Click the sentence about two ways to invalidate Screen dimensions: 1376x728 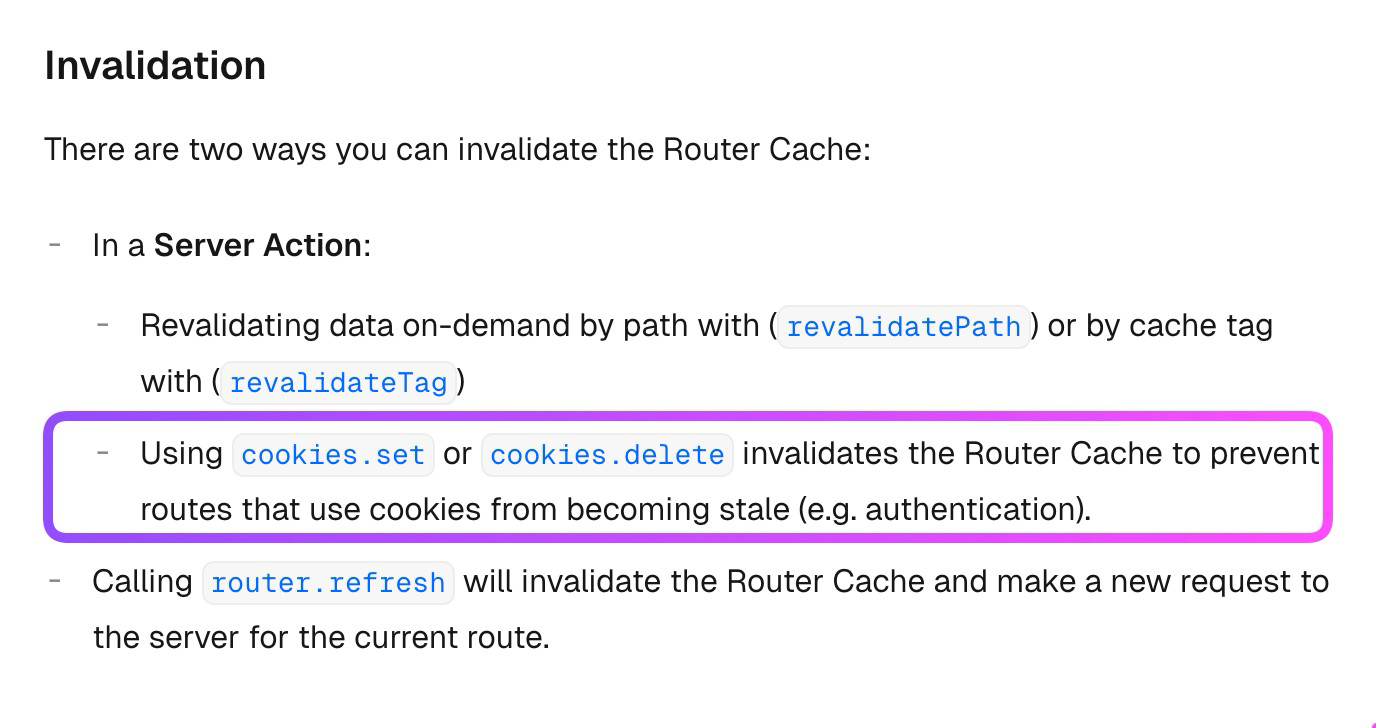[458, 150]
